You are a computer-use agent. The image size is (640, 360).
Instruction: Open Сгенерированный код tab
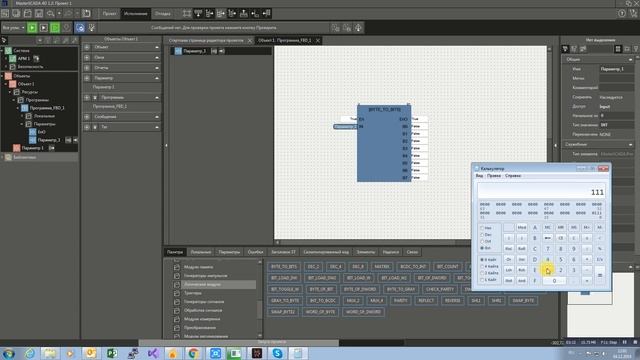tap(326, 252)
